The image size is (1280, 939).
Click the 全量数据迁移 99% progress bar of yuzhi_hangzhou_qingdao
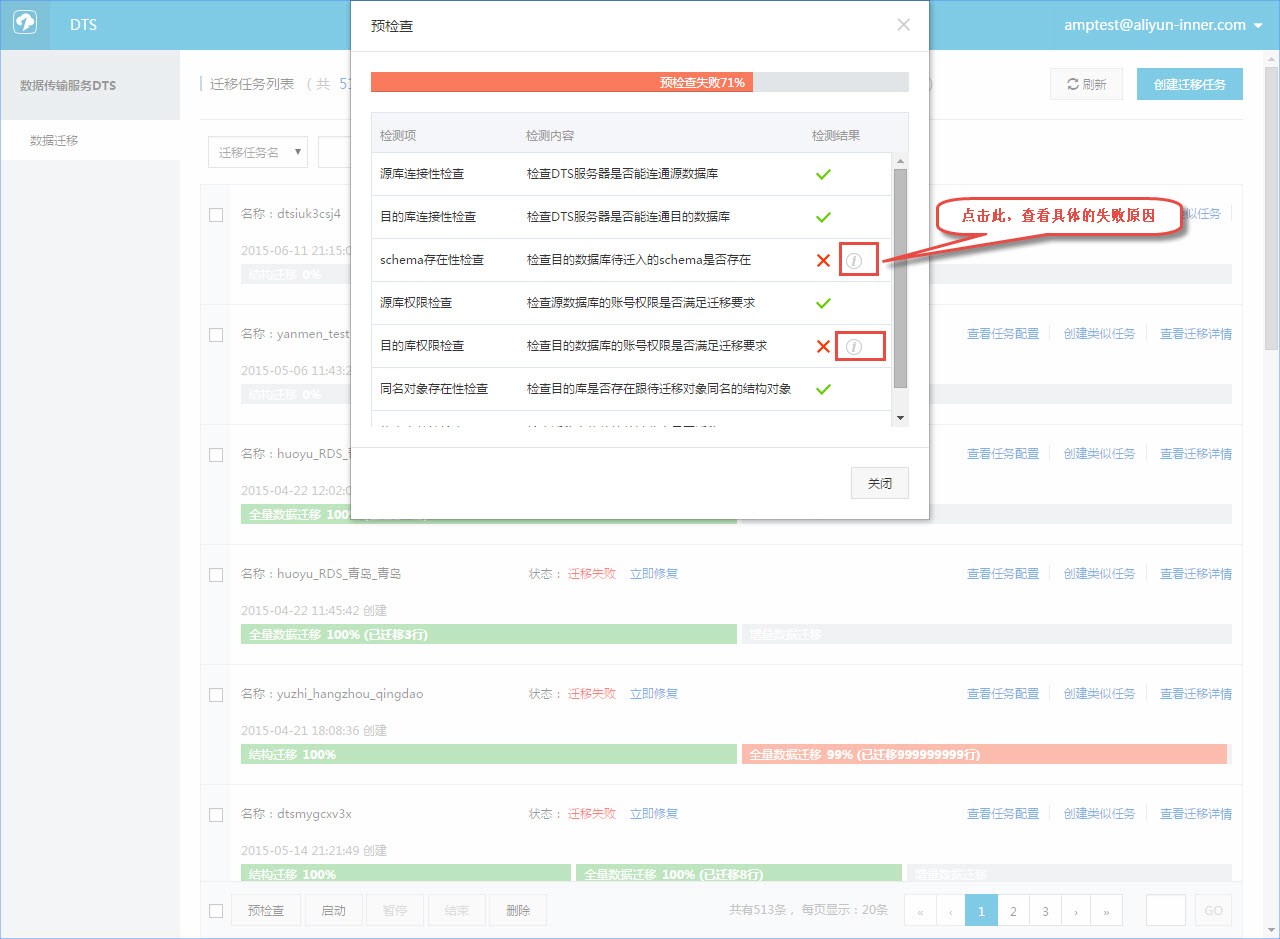984,754
